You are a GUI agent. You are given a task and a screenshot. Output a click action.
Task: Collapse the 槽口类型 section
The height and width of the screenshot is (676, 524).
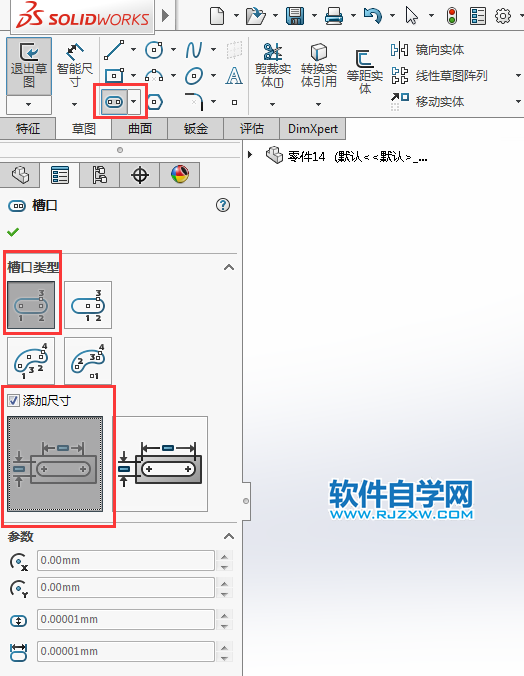click(229, 267)
